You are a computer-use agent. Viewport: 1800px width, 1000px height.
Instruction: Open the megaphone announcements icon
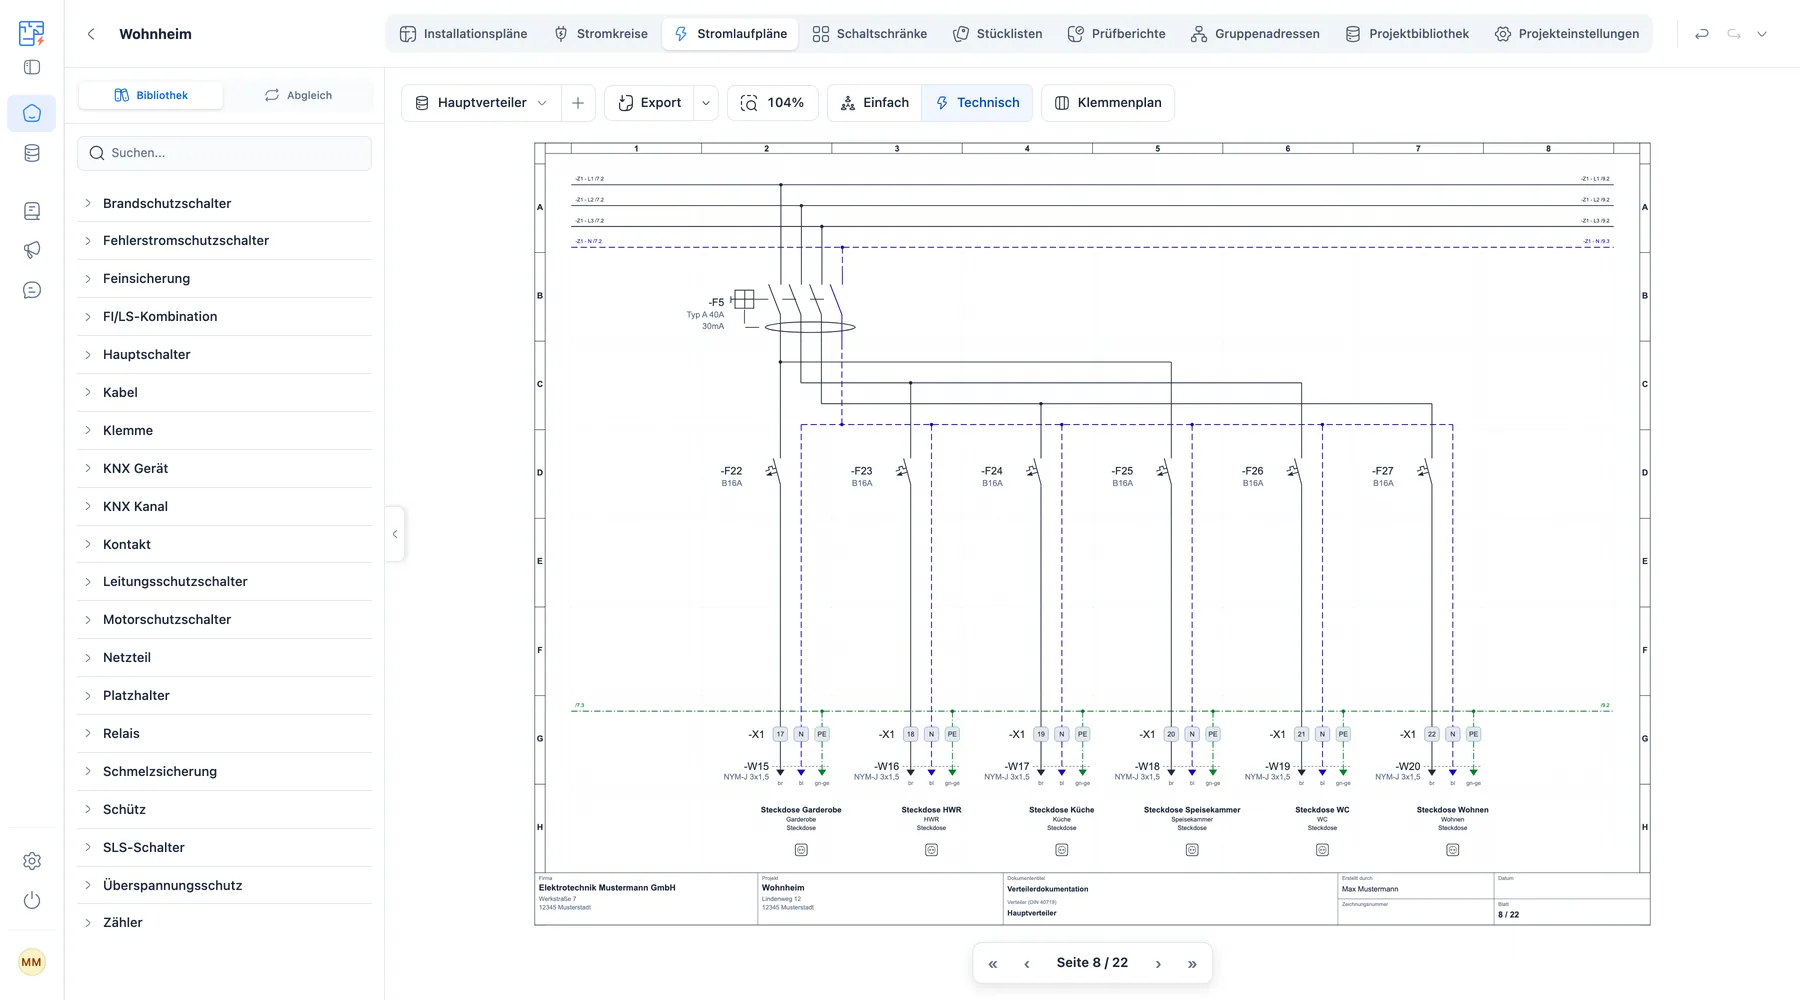32,250
